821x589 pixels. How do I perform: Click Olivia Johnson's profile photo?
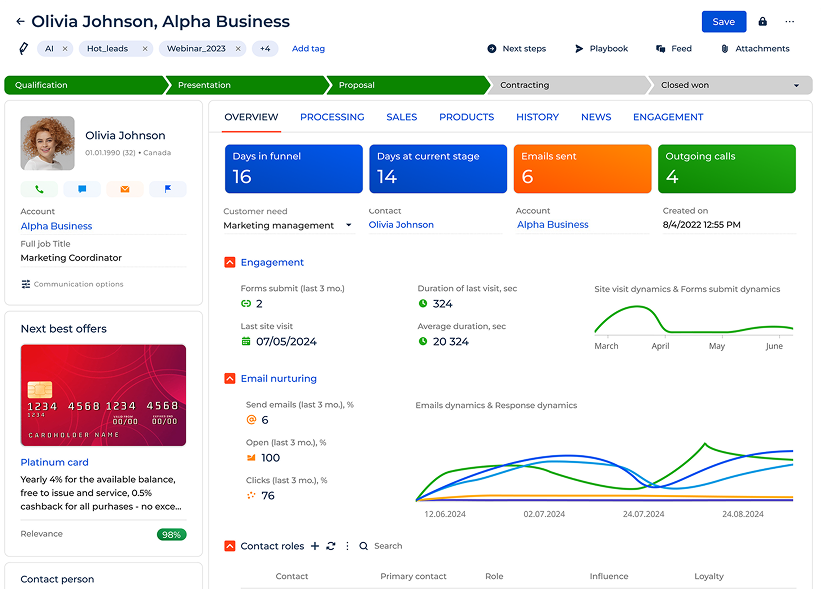point(48,143)
